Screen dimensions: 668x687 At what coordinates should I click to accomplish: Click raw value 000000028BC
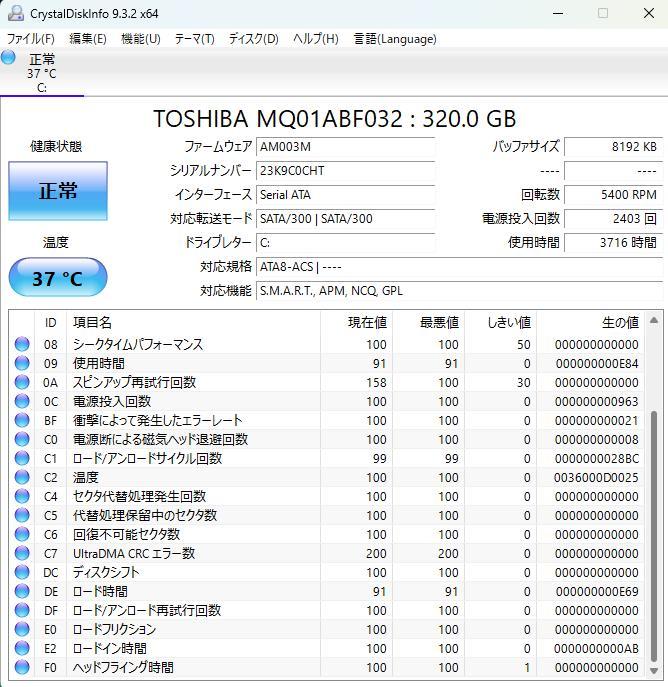[x=597, y=459]
